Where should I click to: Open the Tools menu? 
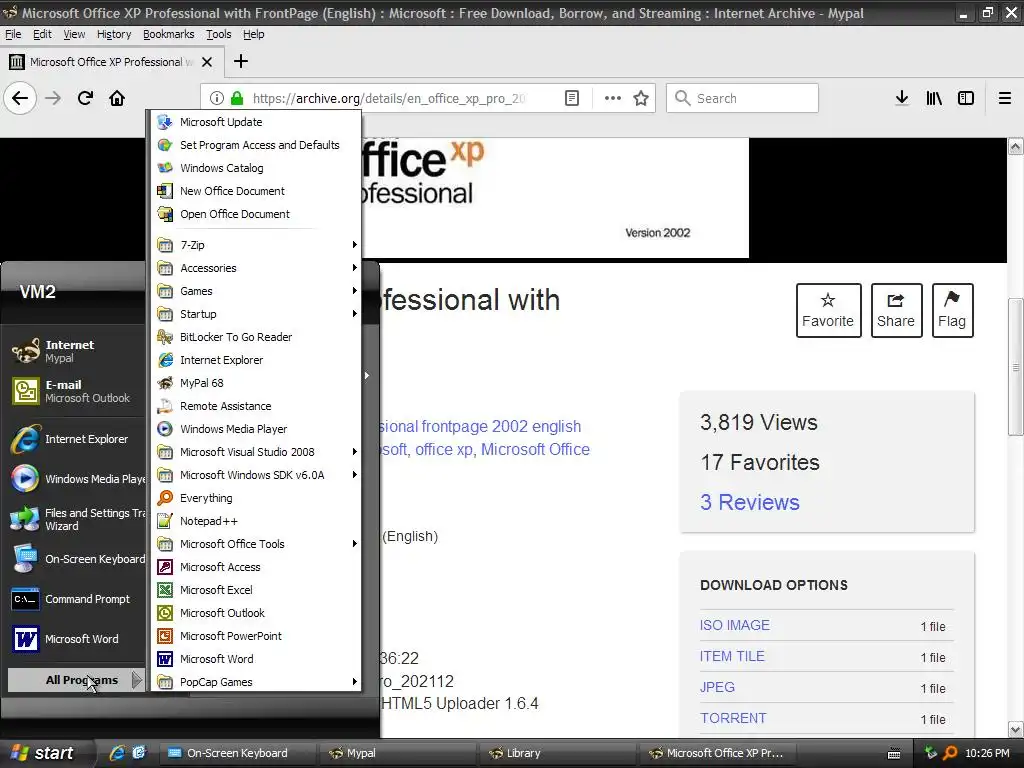click(x=219, y=35)
